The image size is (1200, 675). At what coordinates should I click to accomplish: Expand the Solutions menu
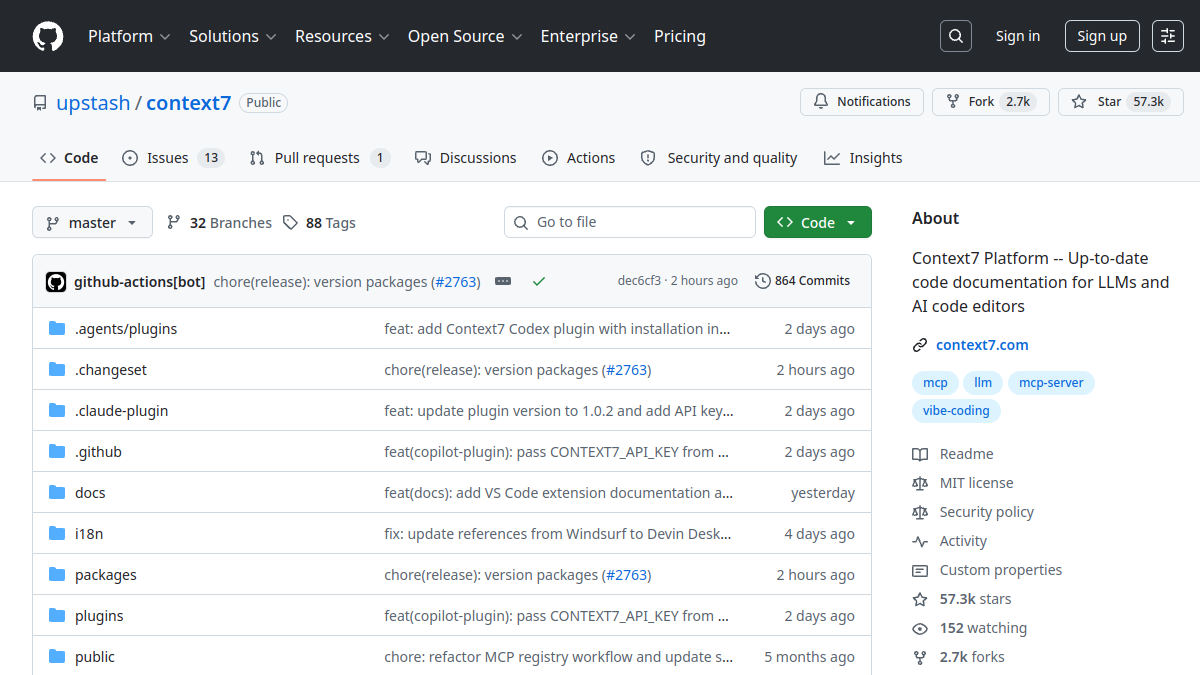pyautogui.click(x=232, y=36)
